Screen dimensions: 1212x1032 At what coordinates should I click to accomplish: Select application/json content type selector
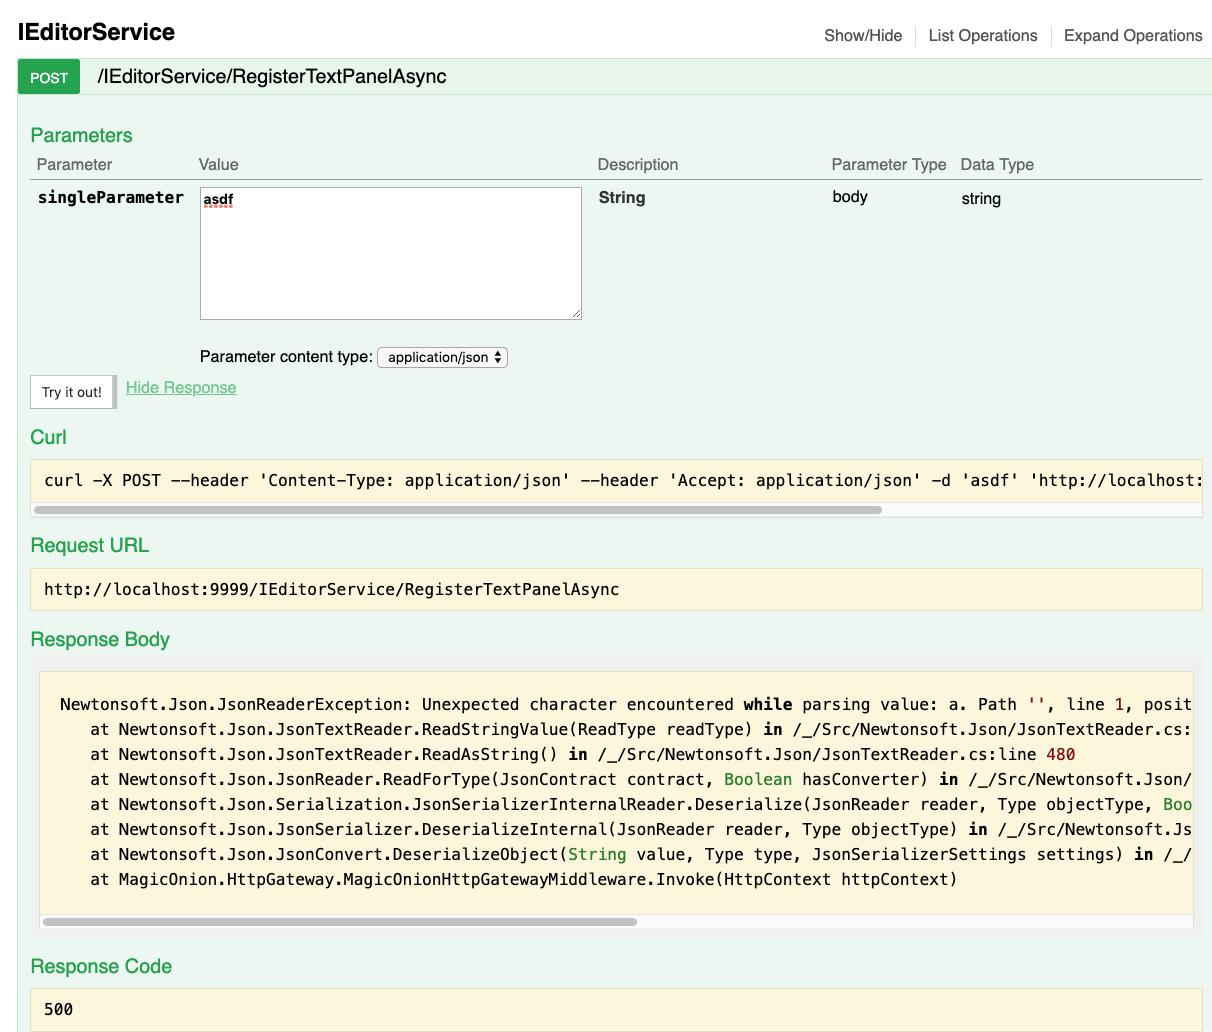(x=442, y=357)
